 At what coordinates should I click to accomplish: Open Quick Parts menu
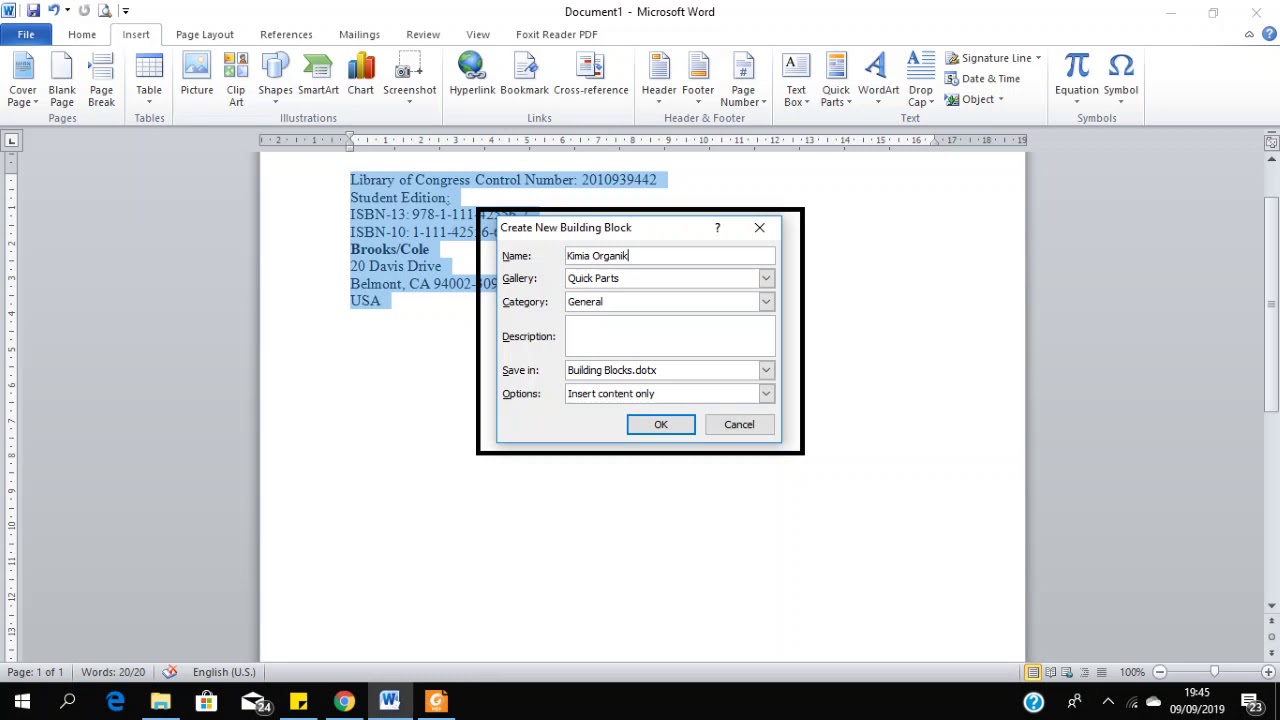(836, 80)
